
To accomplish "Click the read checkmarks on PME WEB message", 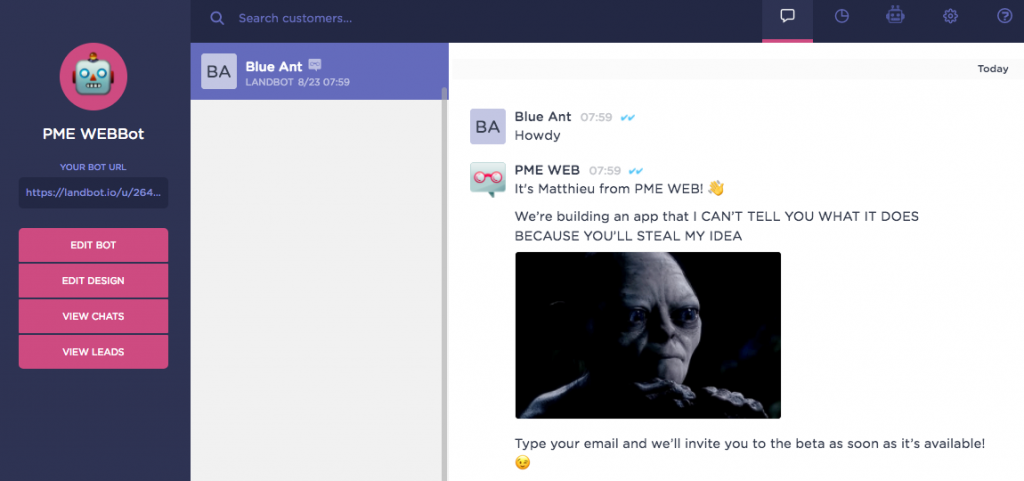I will point(635,171).
